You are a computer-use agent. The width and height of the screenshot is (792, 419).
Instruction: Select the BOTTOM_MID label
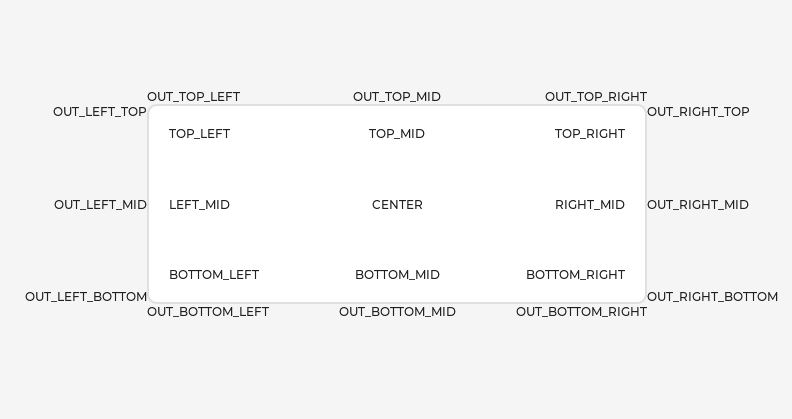(397, 275)
